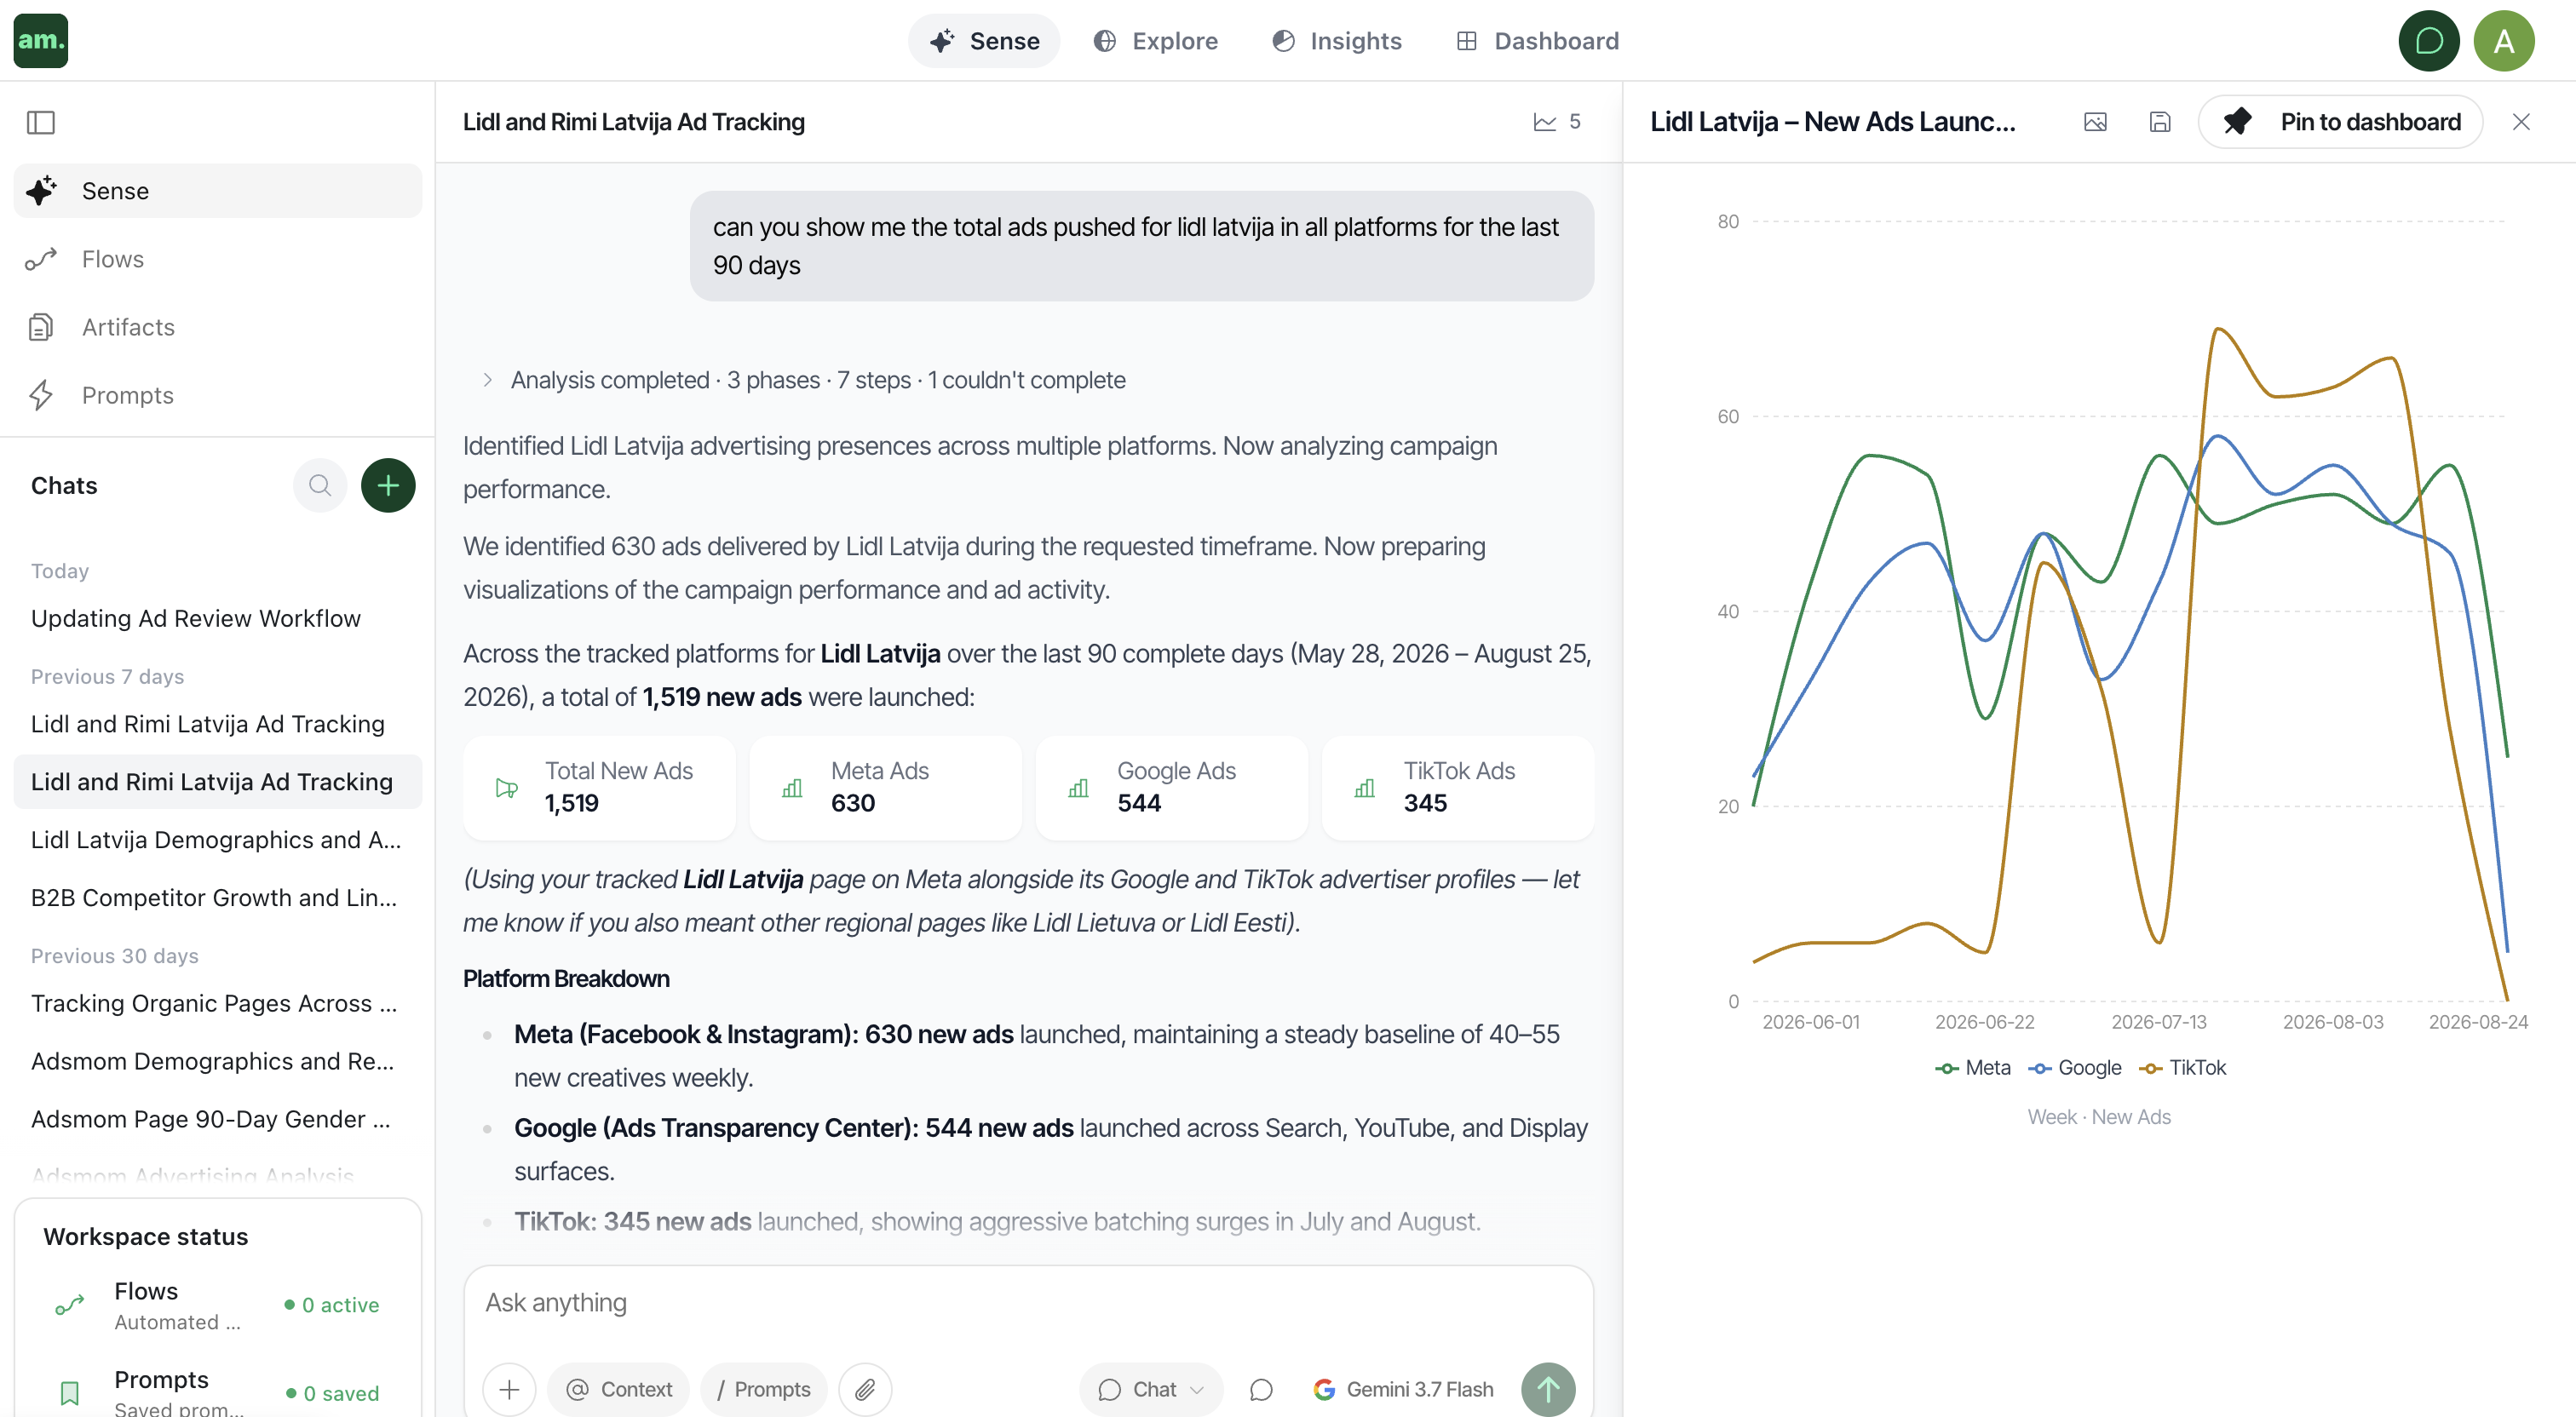Toggle TikTok series in chart legend
2576x1417 pixels.
tap(2182, 1067)
